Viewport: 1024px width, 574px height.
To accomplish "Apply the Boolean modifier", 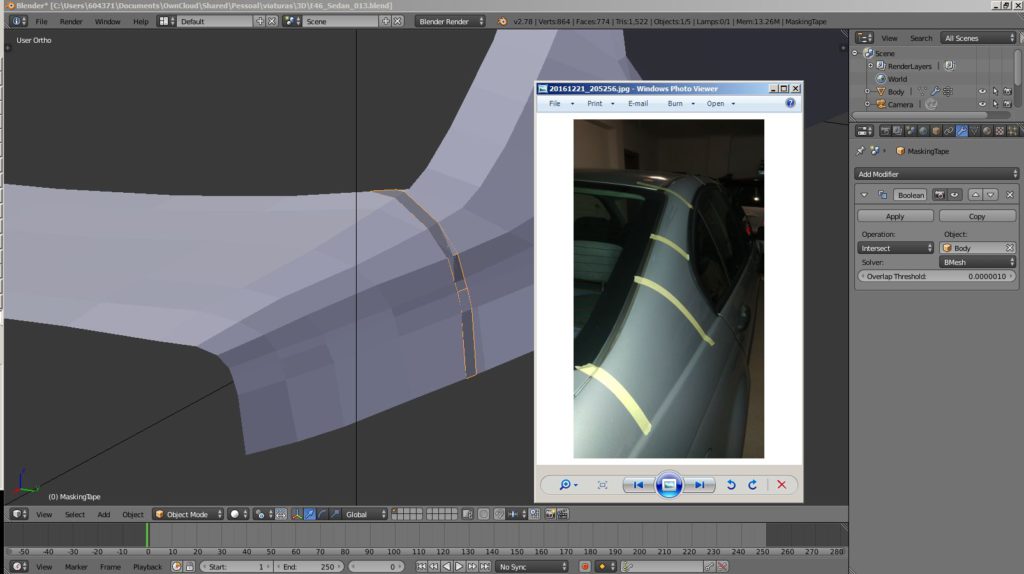I will 895,216.
